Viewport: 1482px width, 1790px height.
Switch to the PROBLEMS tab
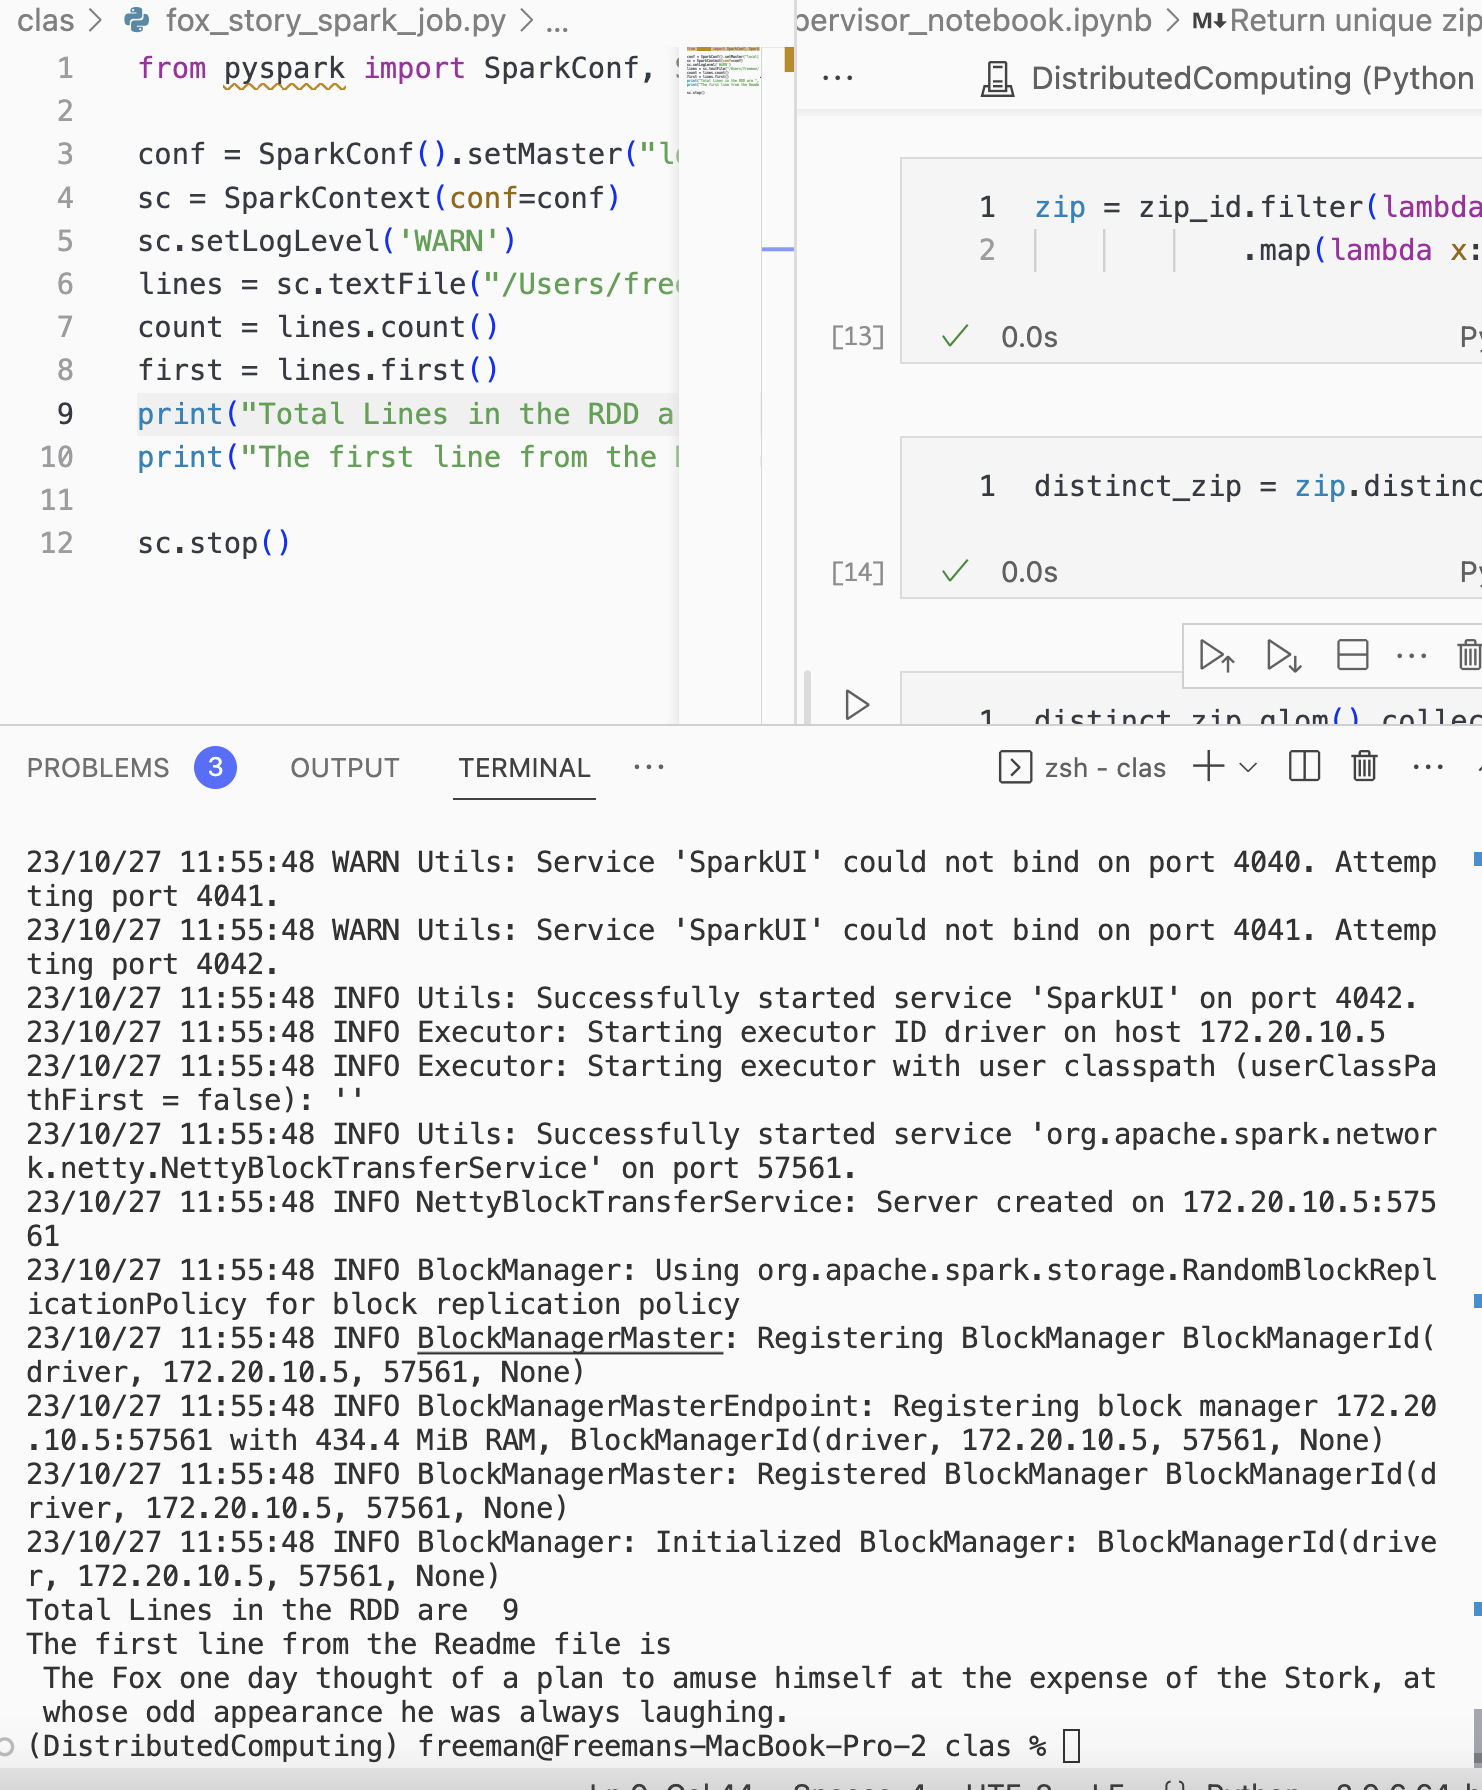pos(98,768)
